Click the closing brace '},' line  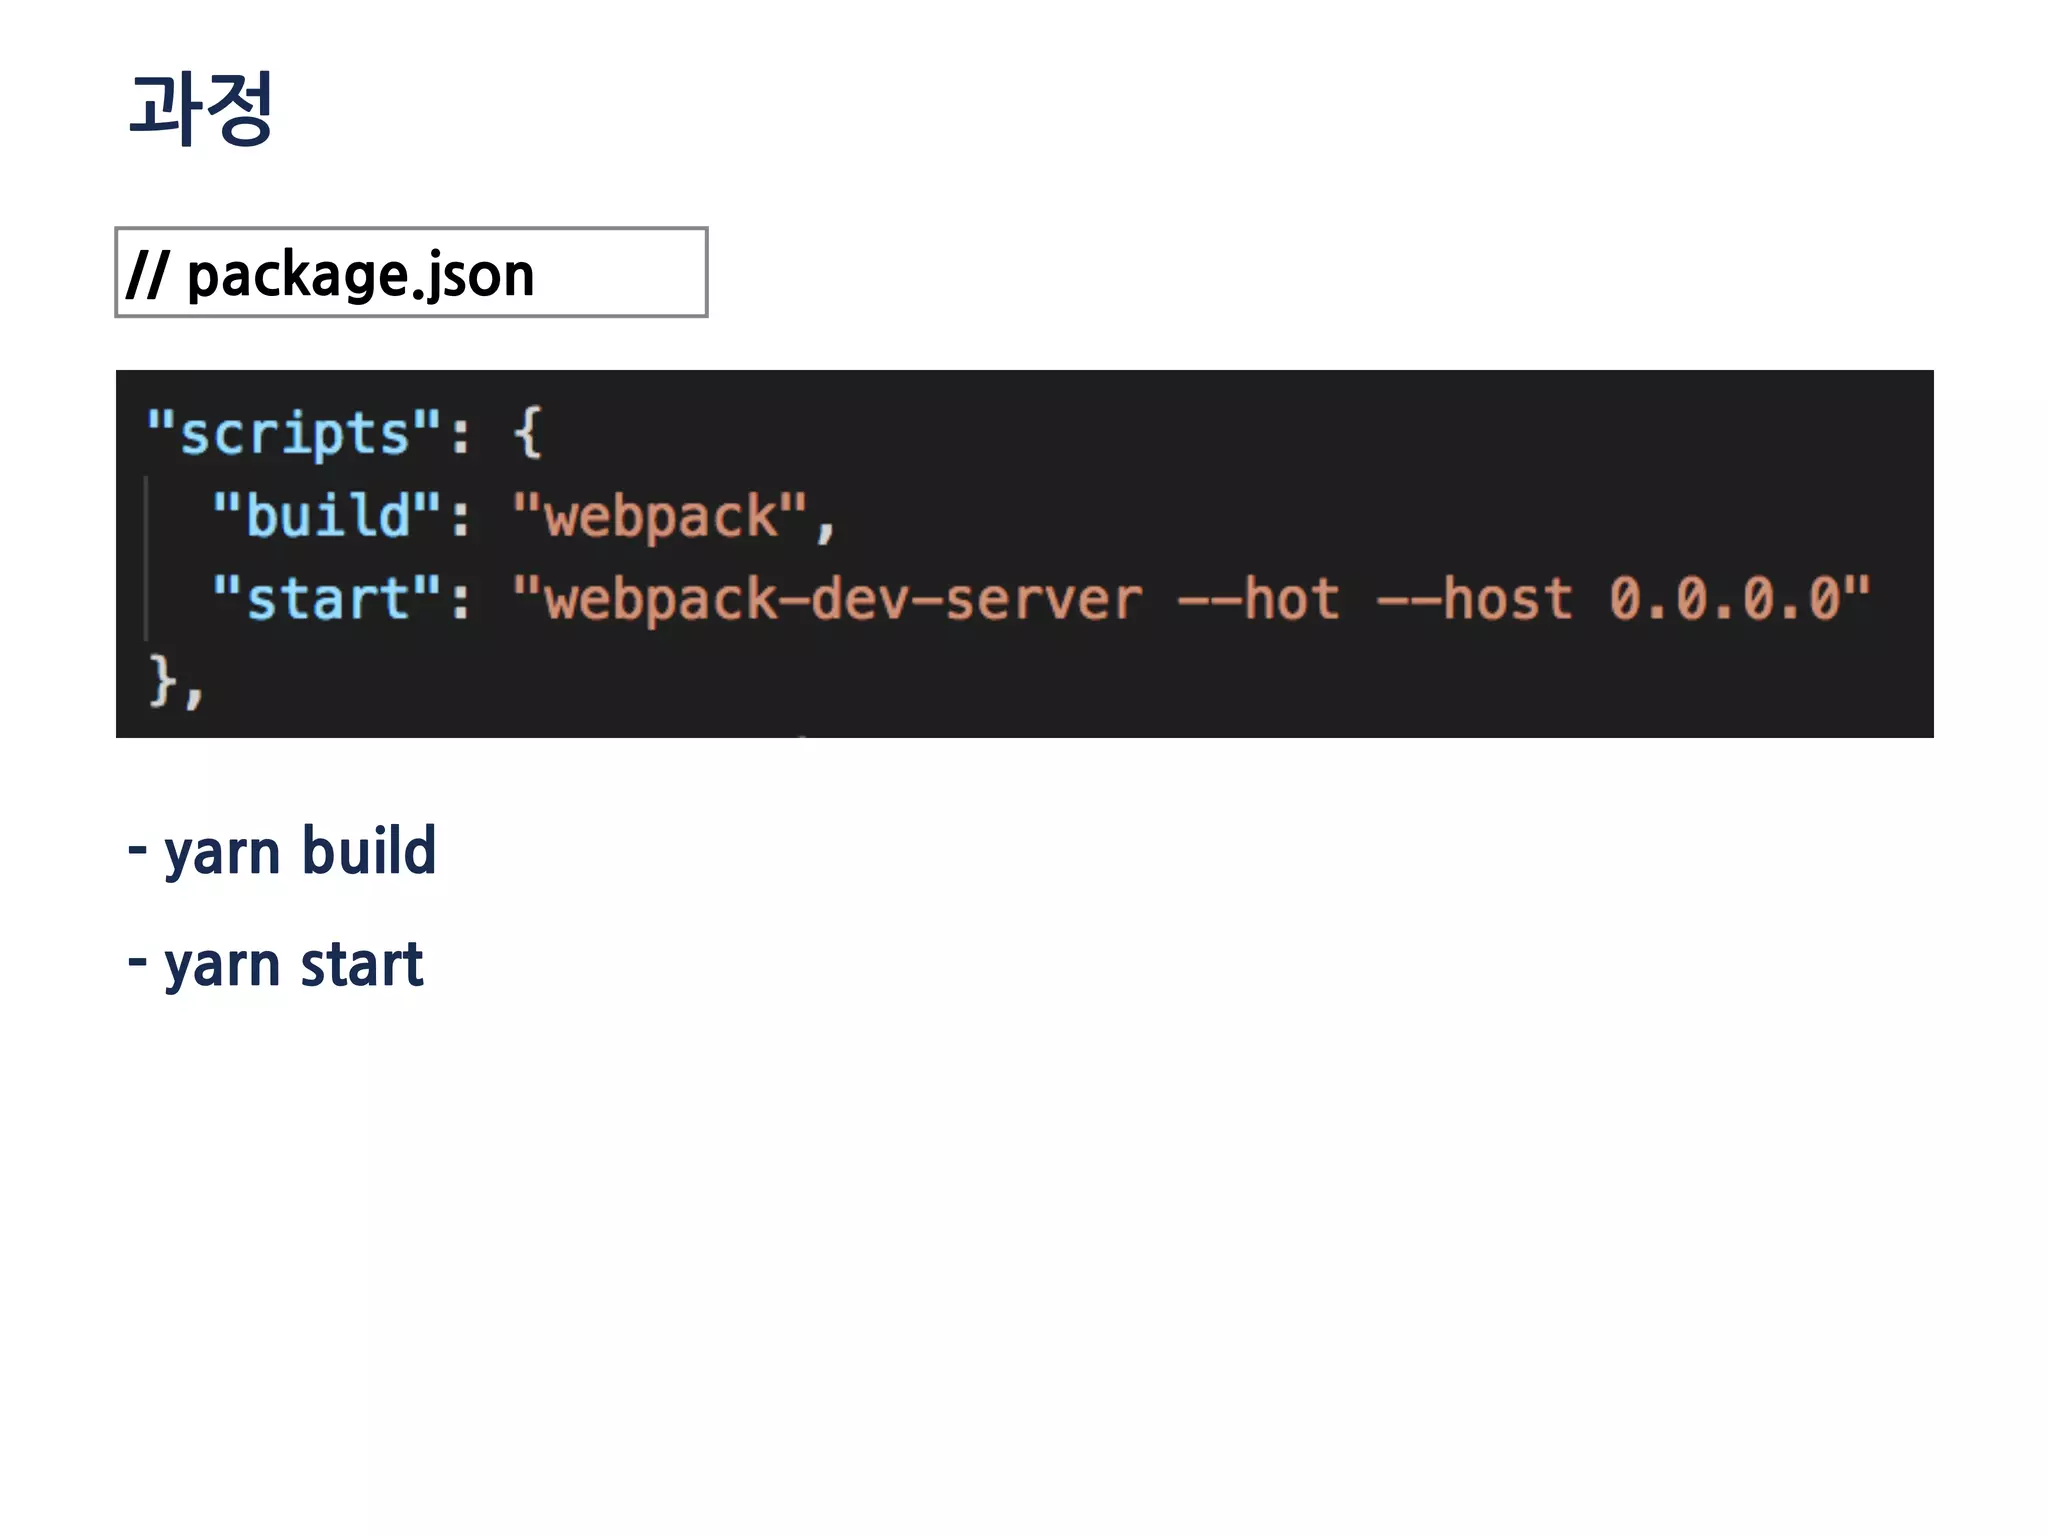176,682
